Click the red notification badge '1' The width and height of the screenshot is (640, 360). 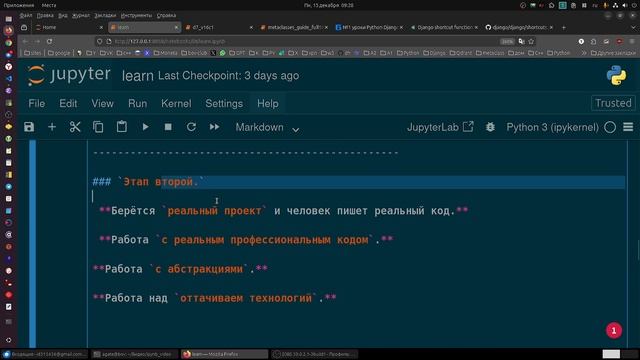coord(614,331)
